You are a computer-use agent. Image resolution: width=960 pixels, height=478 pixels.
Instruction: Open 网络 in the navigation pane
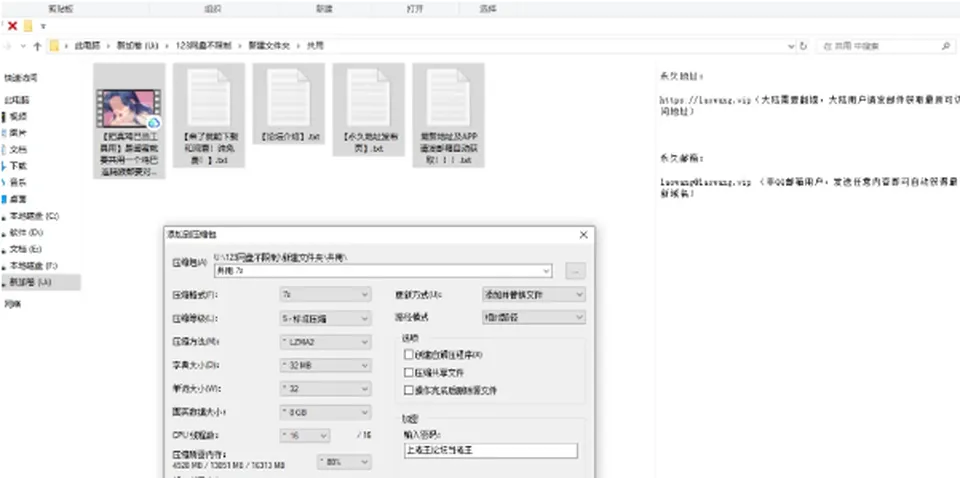tap(12, 304)
